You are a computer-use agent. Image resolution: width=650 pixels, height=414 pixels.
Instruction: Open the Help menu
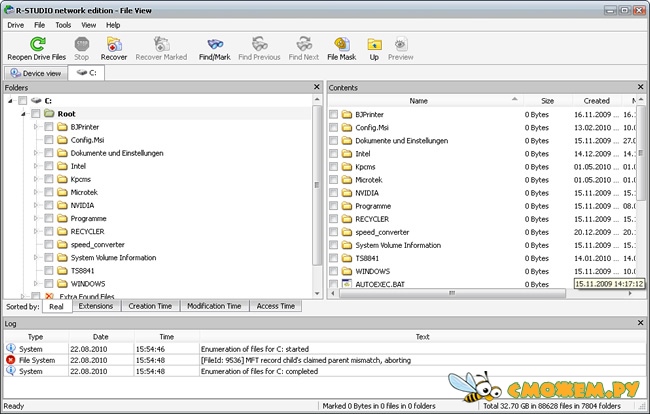click(x=113, y=25)
